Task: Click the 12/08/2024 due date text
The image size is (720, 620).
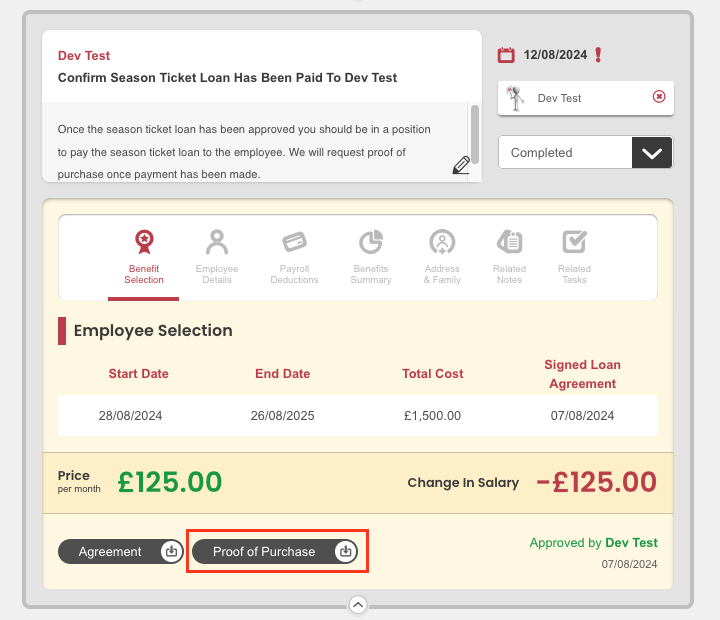Action: pos(555,55)
